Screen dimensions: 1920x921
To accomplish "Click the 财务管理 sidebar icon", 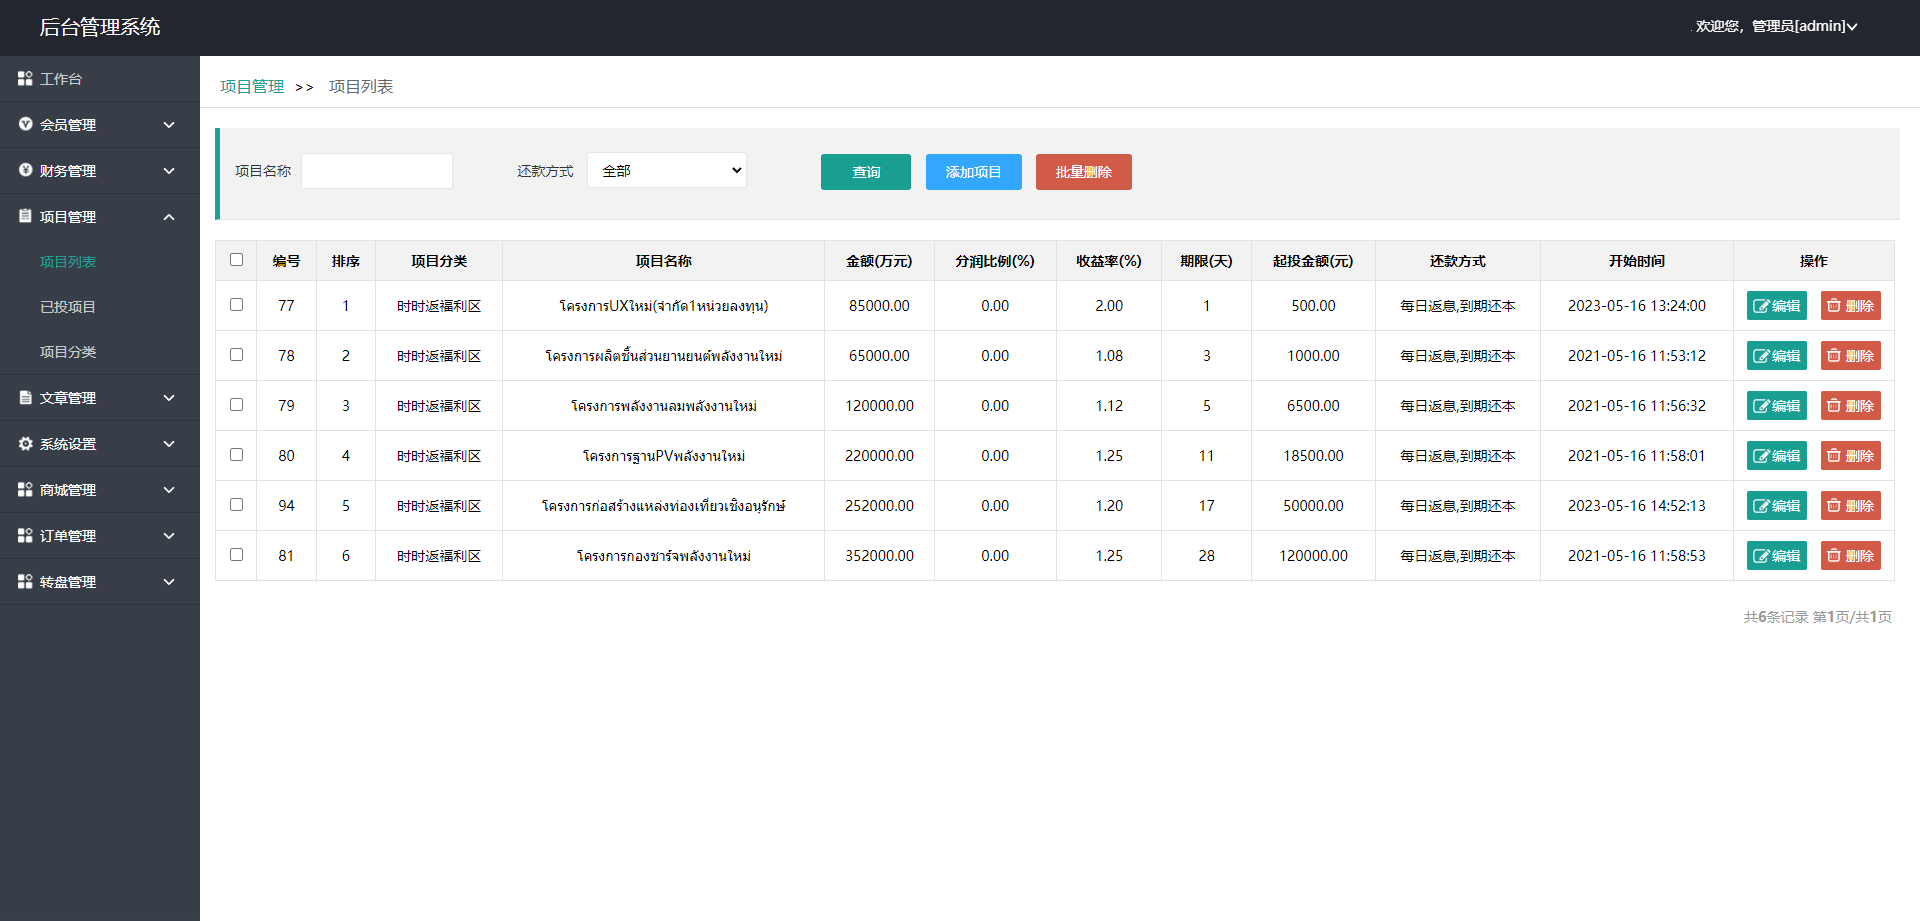I will (x=25, y=170).
